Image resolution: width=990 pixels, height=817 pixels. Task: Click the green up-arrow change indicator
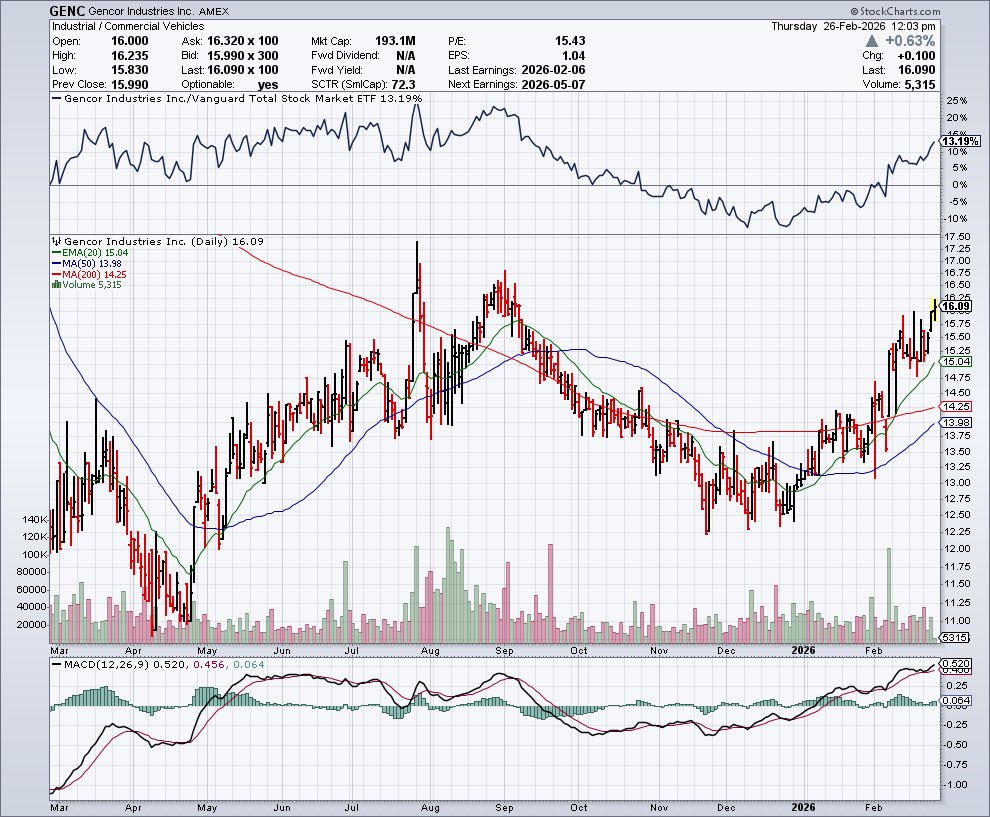(871, 41)
